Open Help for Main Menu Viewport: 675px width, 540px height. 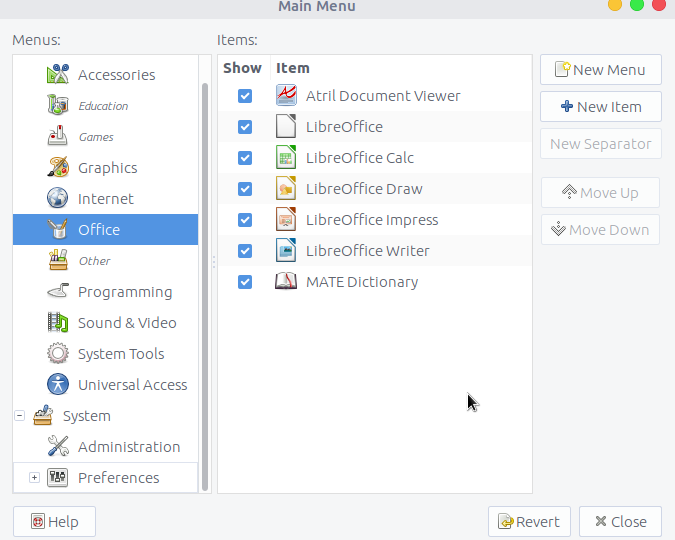[x=54, y=522]
